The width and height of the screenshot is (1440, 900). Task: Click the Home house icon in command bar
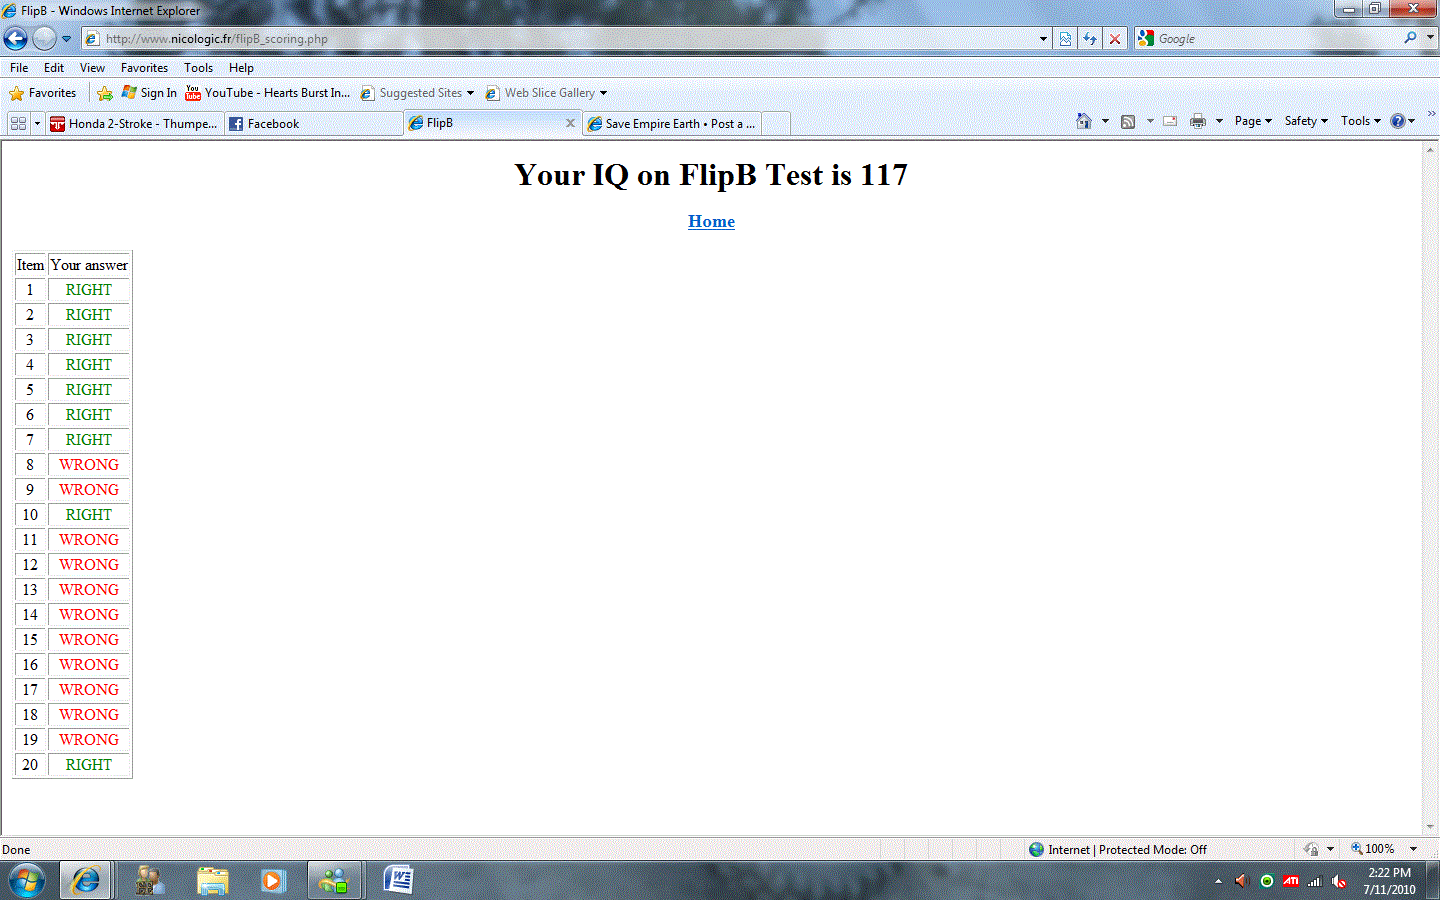pos(1083,121)
